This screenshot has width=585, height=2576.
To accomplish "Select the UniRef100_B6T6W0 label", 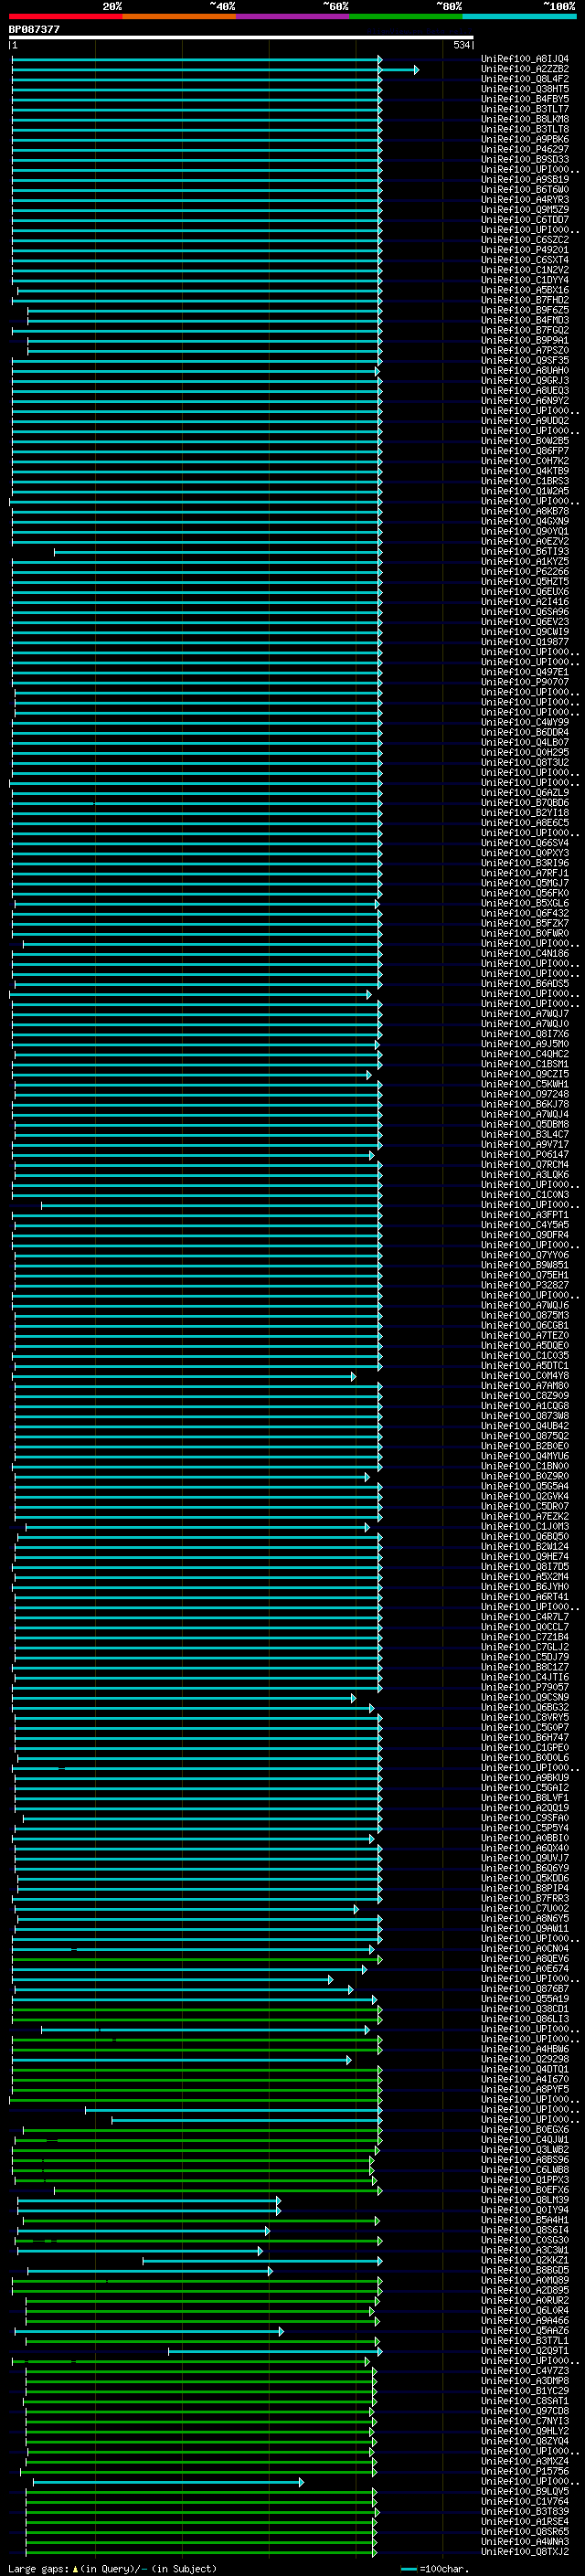I will point(525,190).
